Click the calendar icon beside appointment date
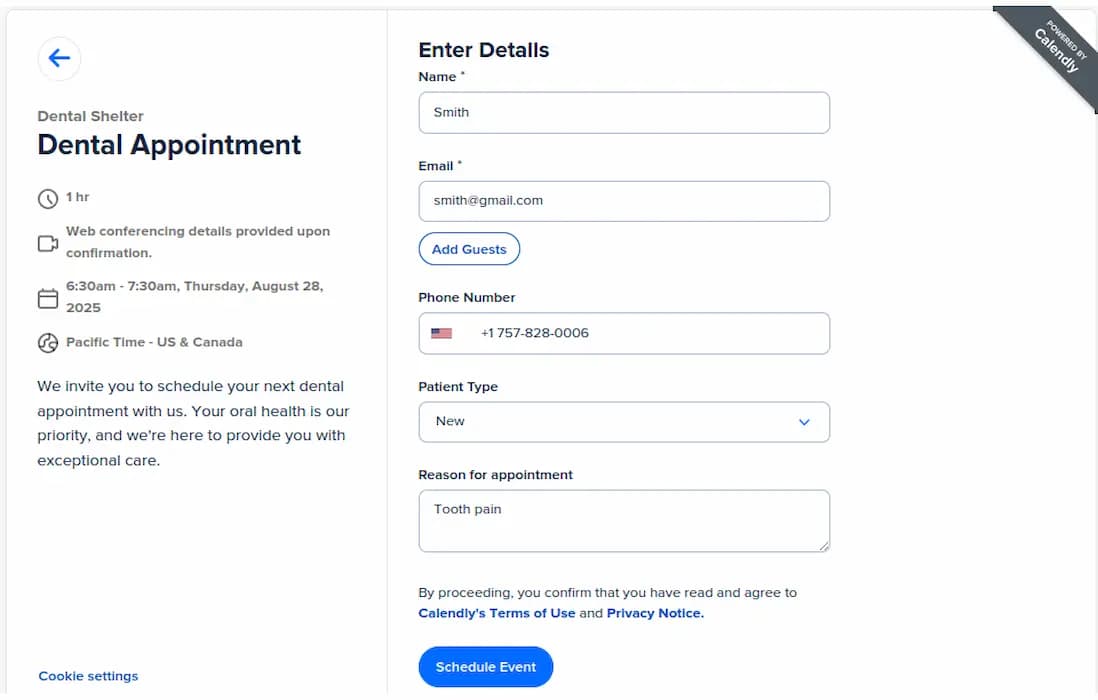Image resolution: width=1098 pixels, height=700 pixels. pos(48,298)
